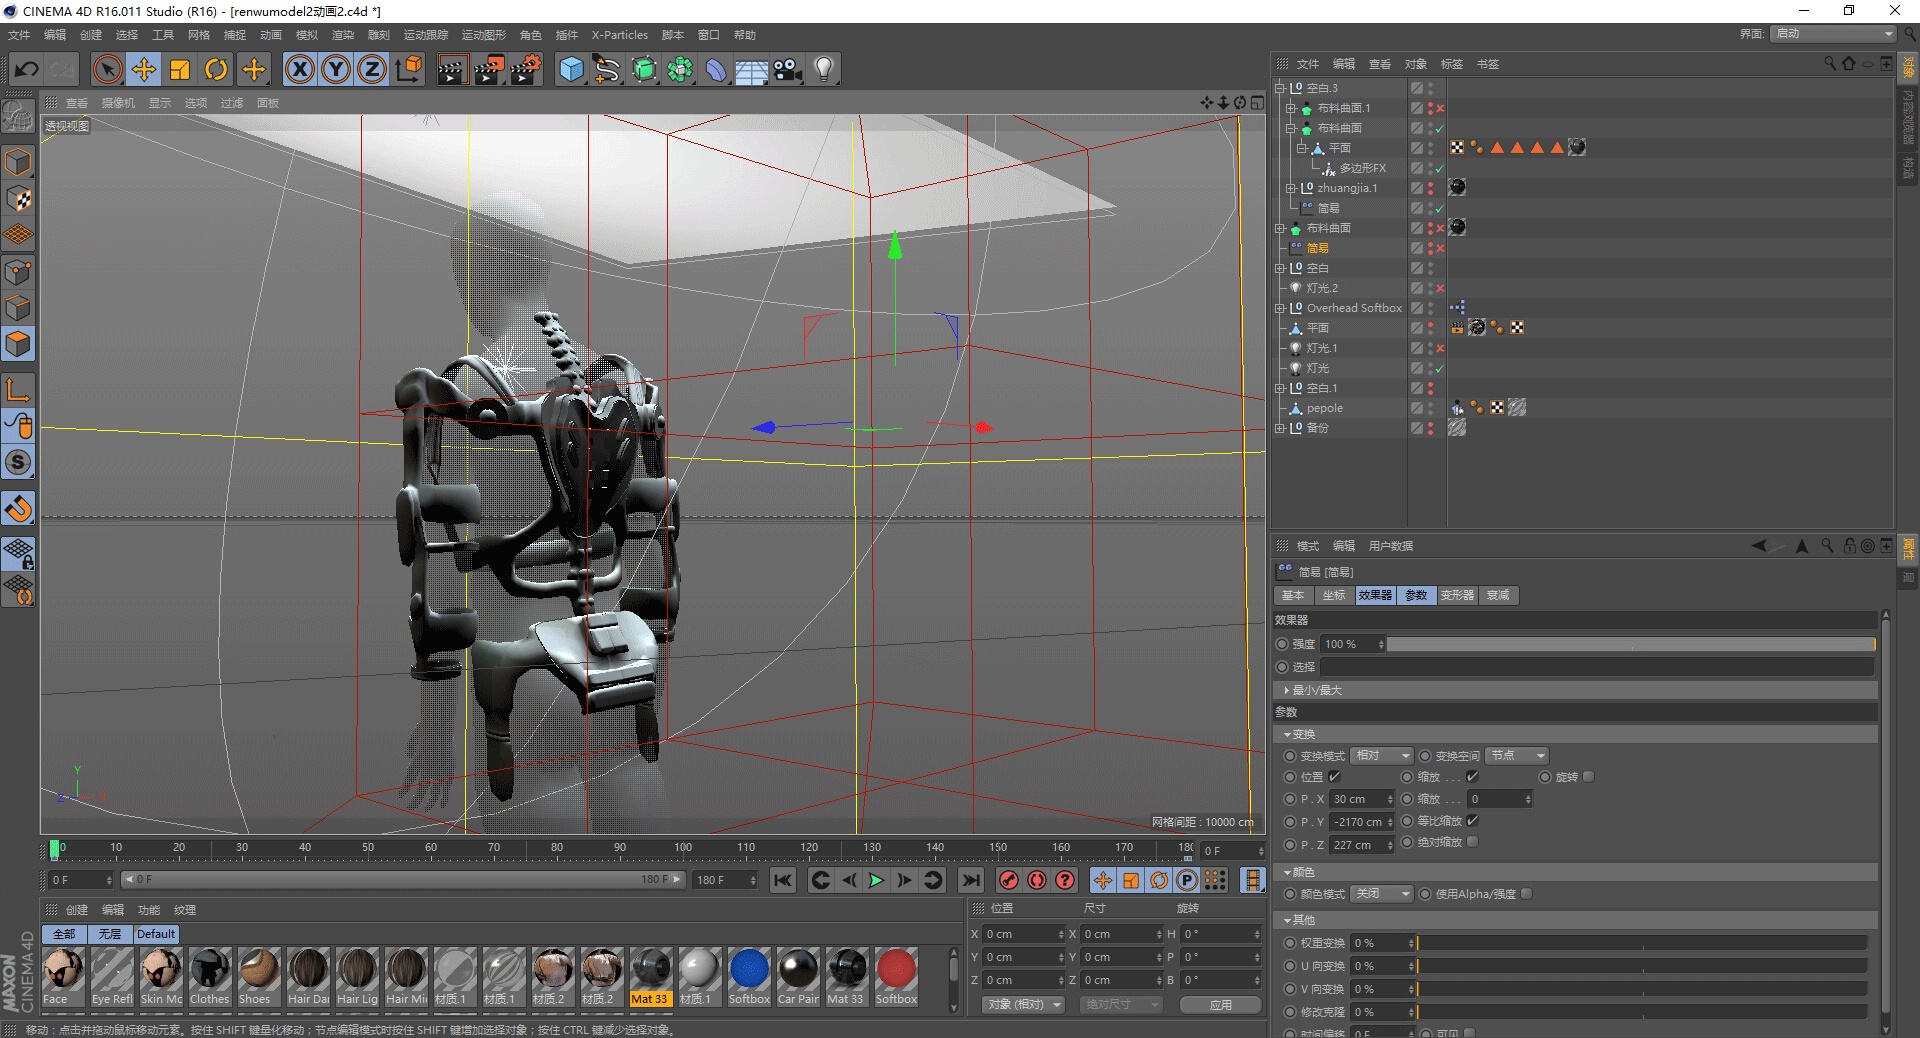This screenshot has width=1920, height=1038.
Task: Click the Make Editable icon
Action: coord(19,117)
